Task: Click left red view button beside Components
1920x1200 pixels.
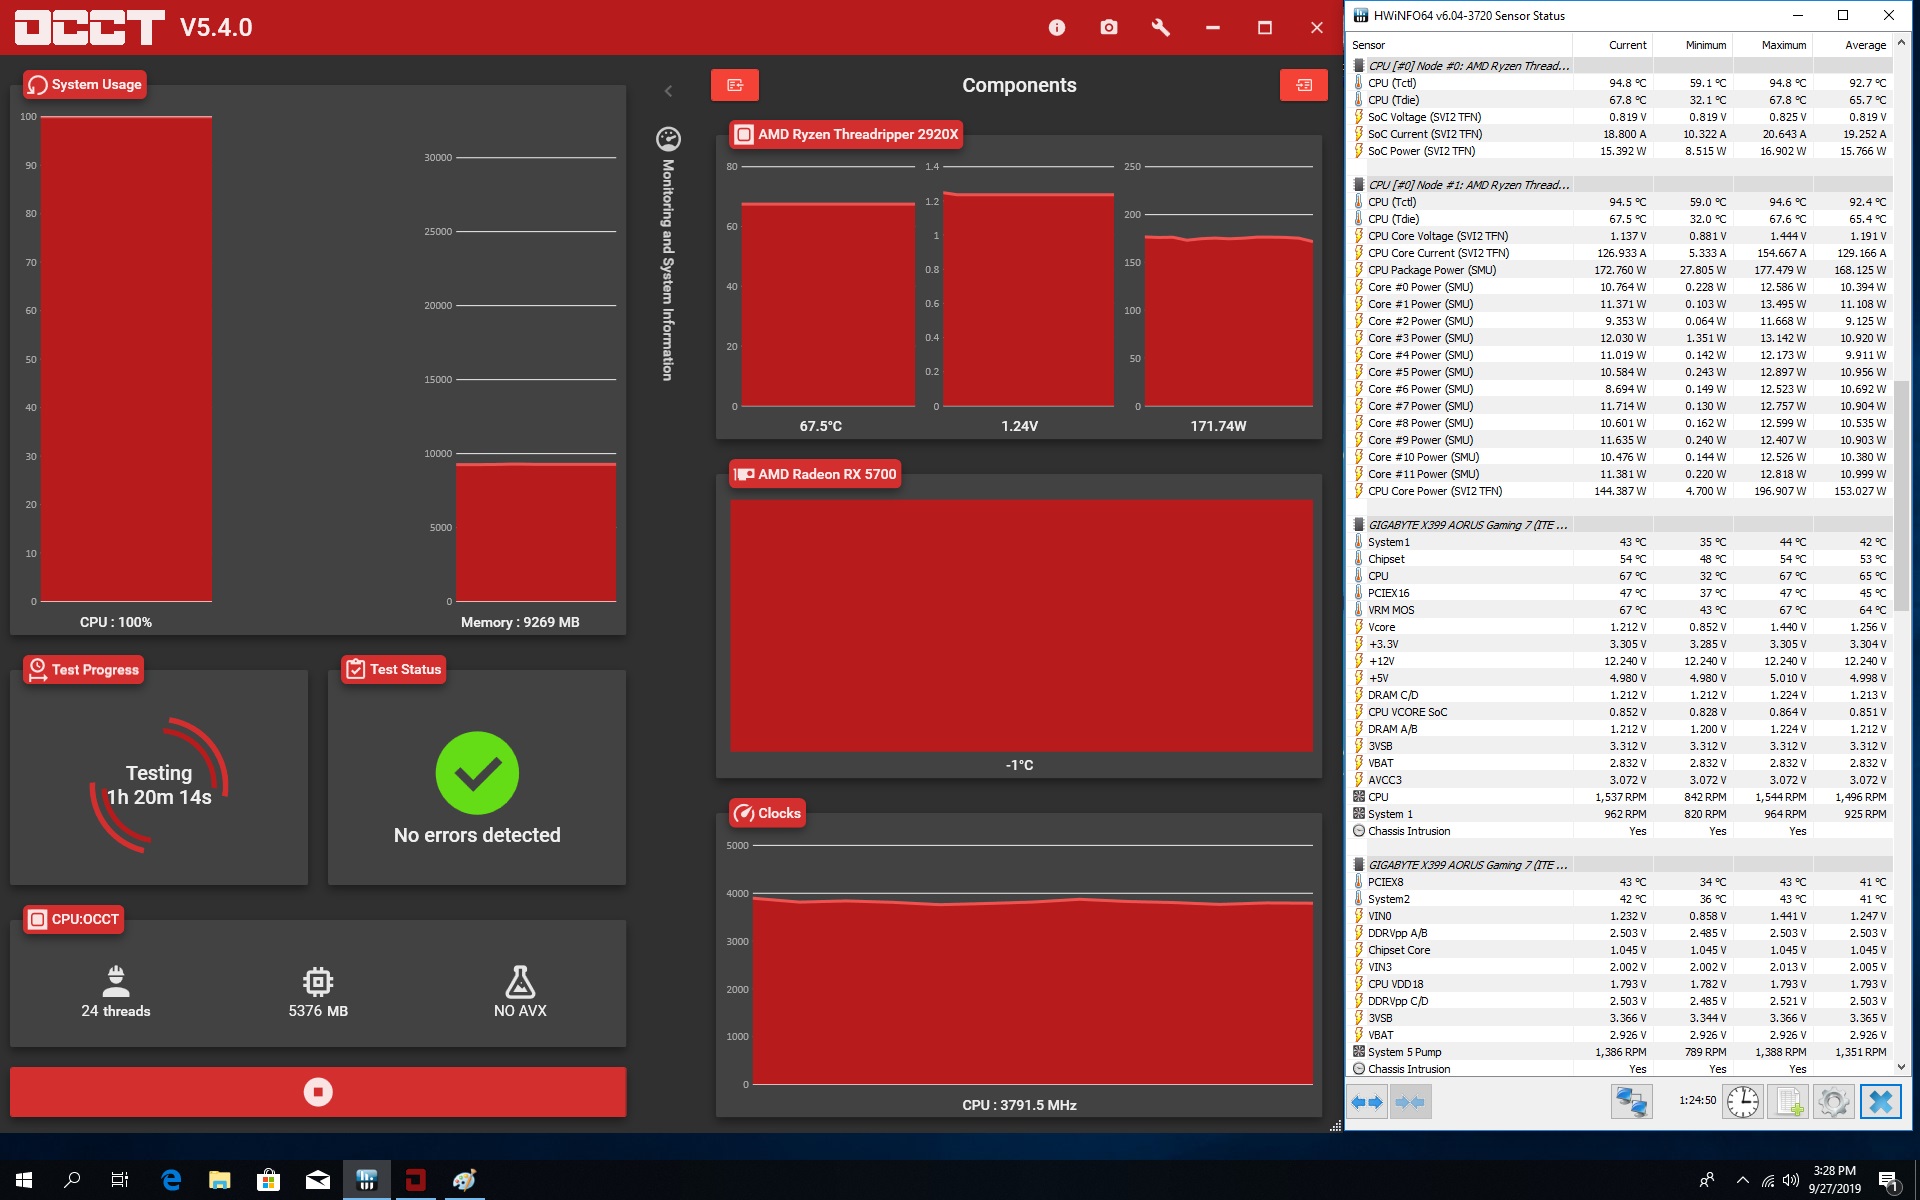Action: point(735,85)
